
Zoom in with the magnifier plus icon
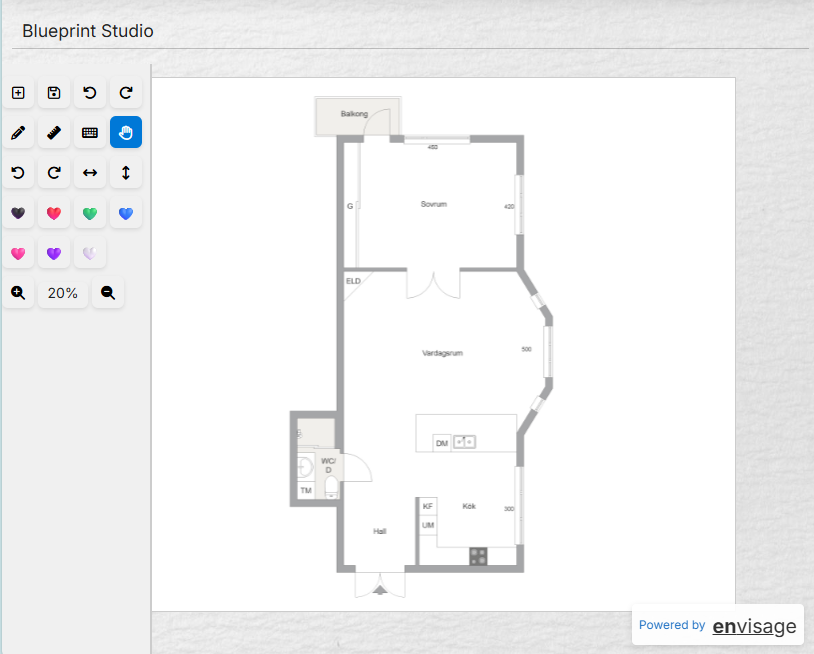pyautogui.click(x=18, y=293)
